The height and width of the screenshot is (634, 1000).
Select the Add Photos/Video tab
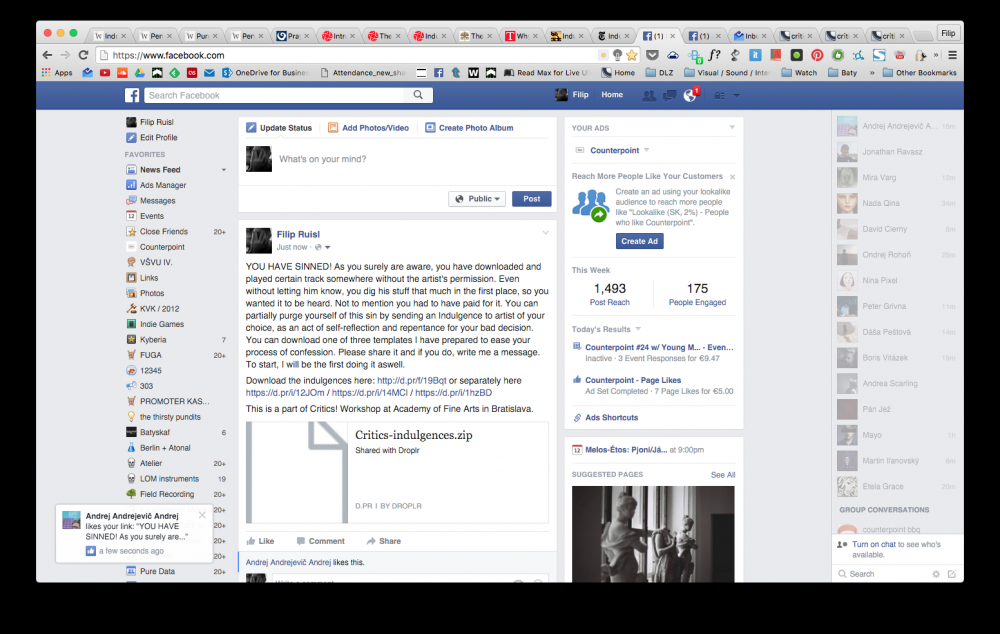click(369, 128)
